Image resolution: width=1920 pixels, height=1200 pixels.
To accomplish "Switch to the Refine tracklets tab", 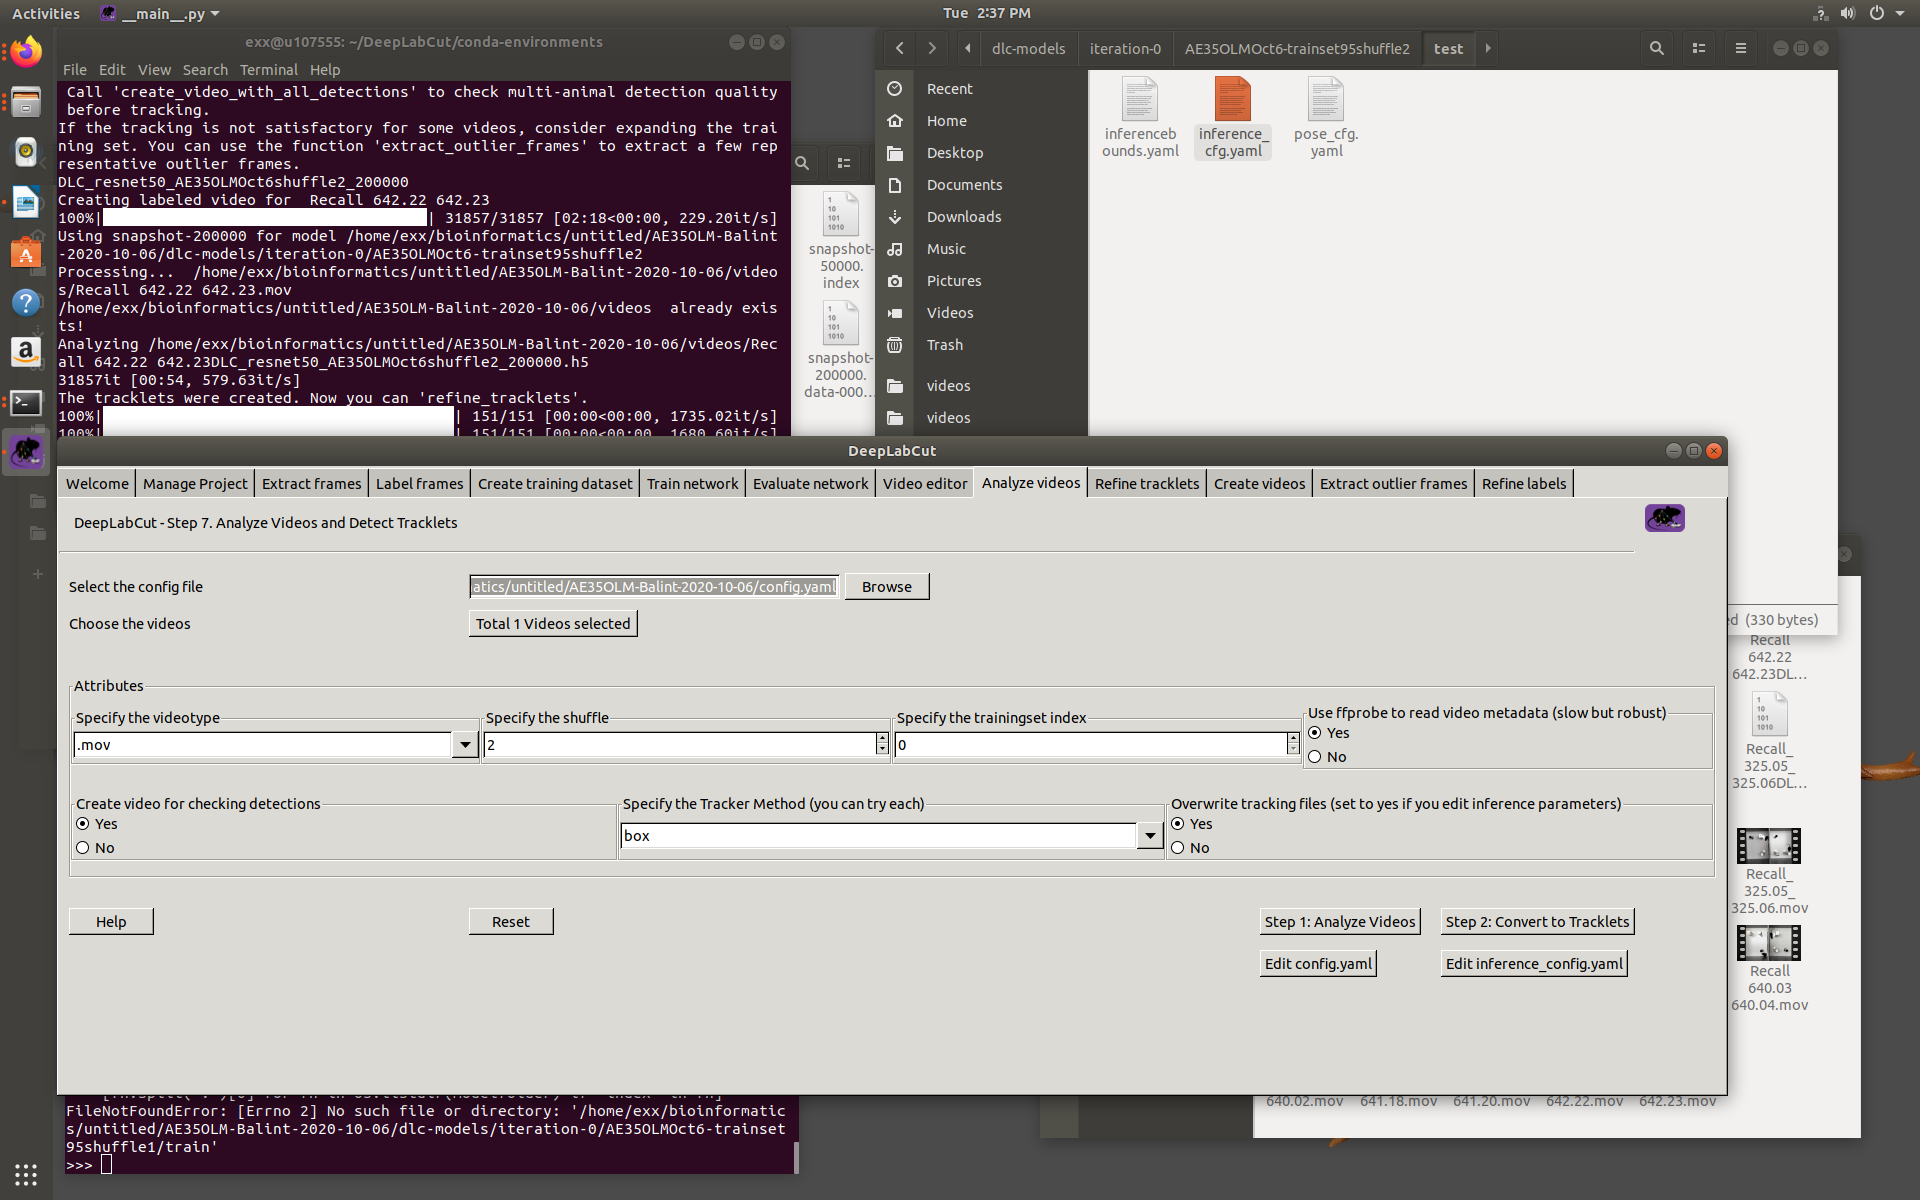I will pyautogui.click(x=1146, y=483).
